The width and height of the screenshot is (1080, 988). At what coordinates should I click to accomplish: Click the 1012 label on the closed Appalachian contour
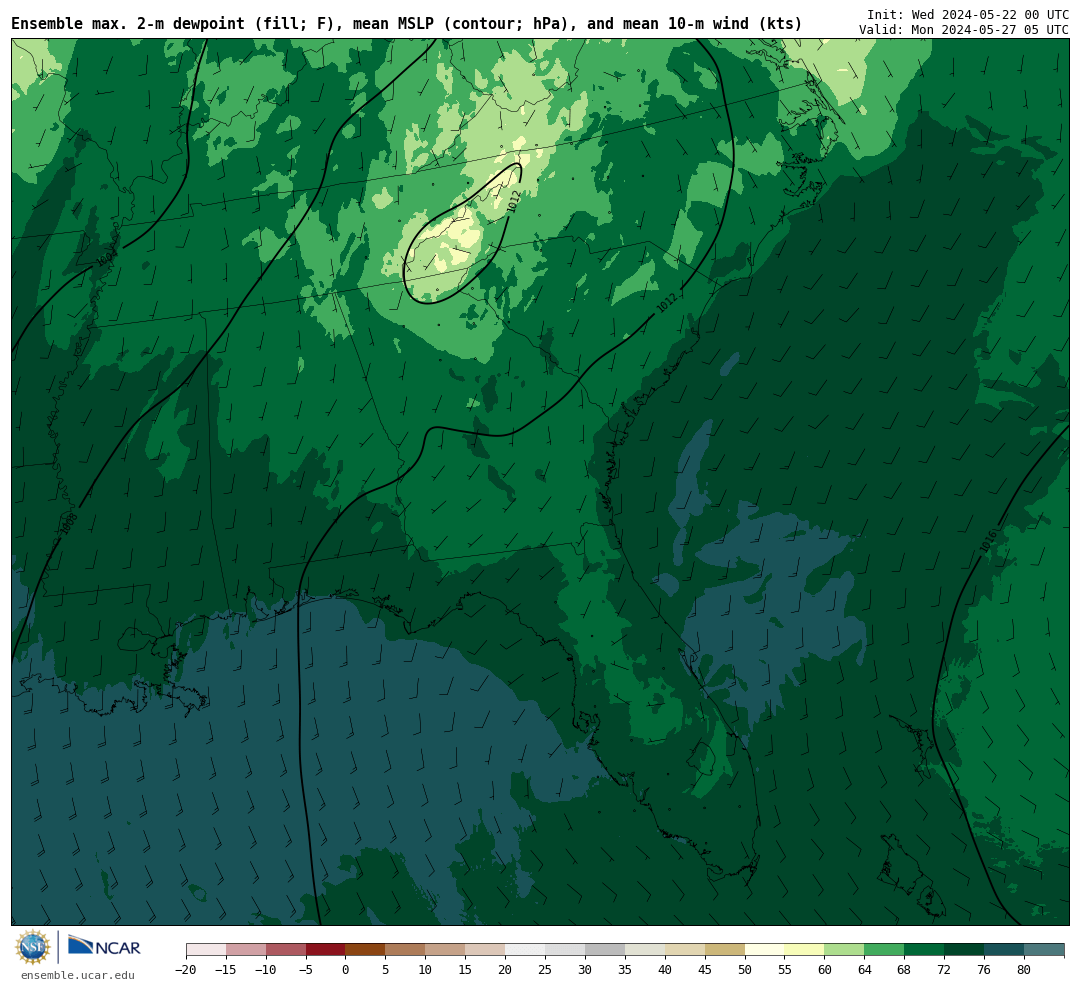click(x=512, y=201)
